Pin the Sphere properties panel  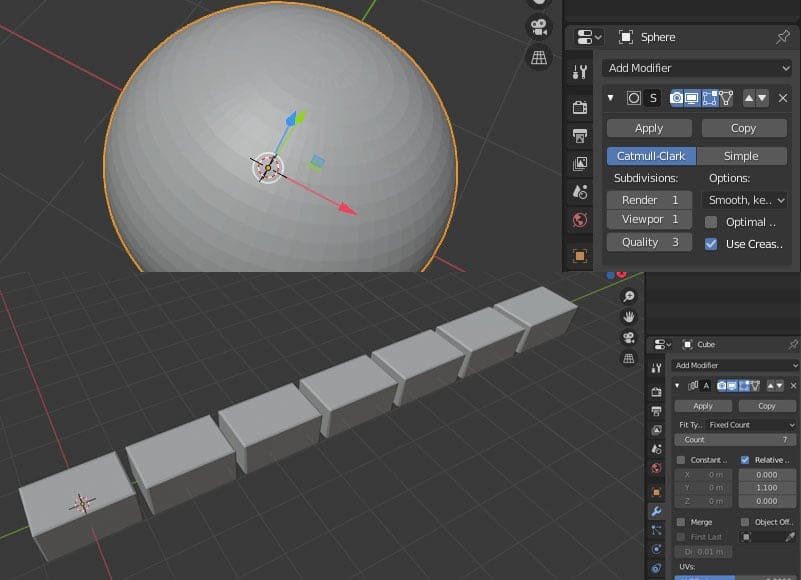point(782,37)
